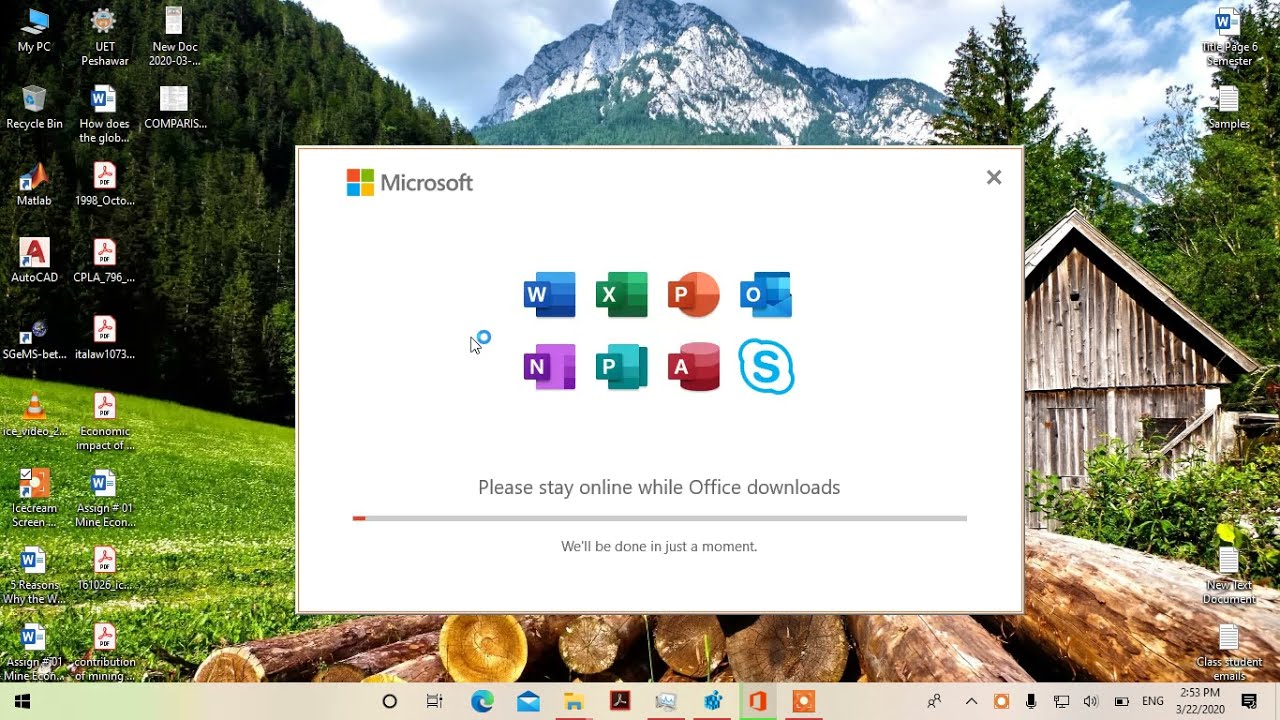Image resolution: width=1280 pixels, height=720 pixels.
Task: Switch the ENG input language indicator
Action: (1153, 701)
